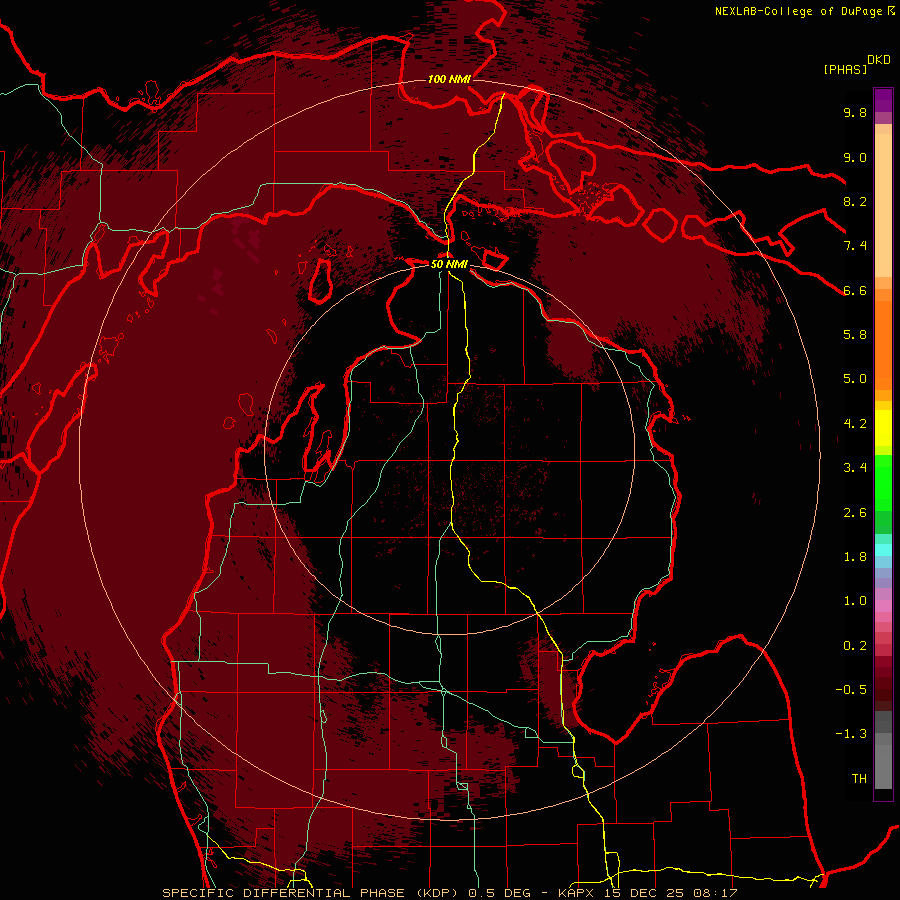Select the 7.4 legend value
900x900 pixels.
(x=855, y=246)
